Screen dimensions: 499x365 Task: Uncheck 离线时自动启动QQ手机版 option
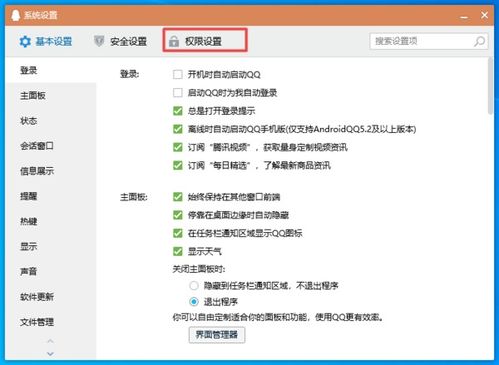click(x=178, y=129)
